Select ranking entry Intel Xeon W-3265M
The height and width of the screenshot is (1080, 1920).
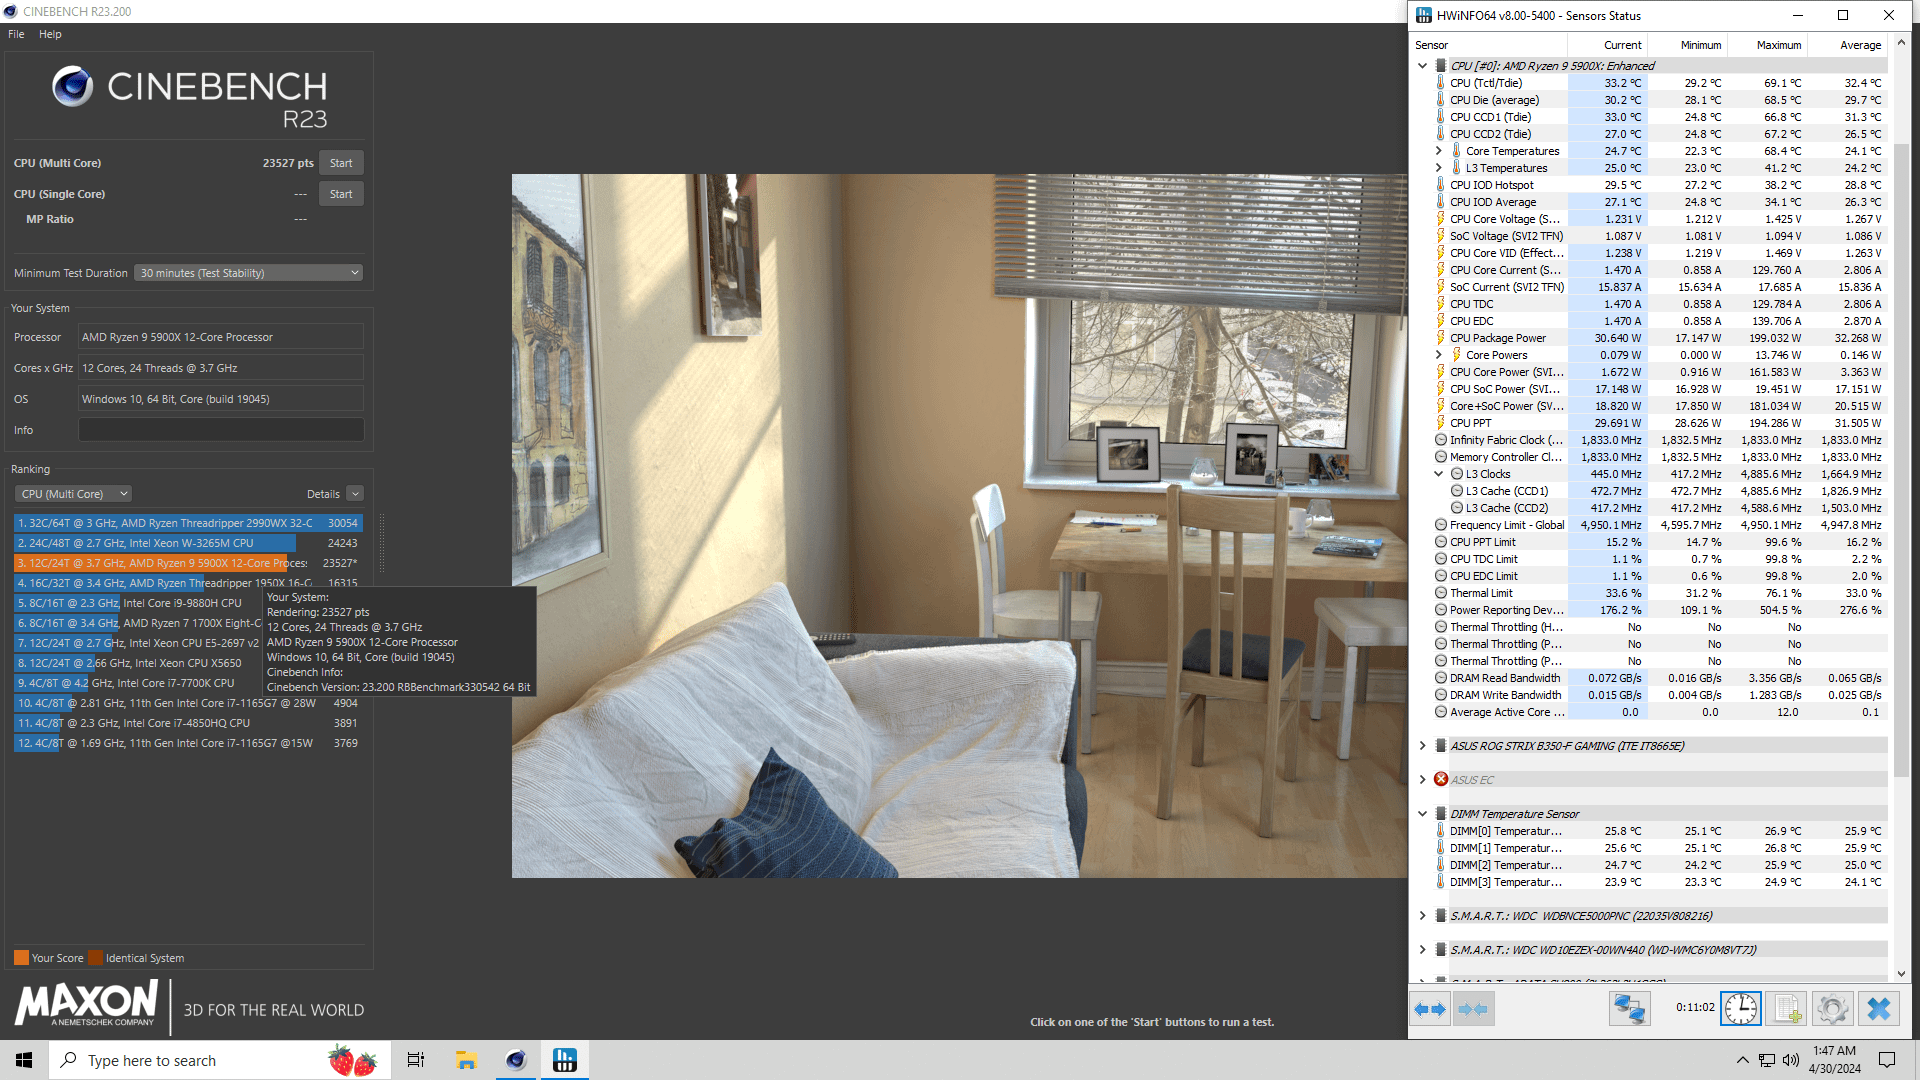[188, 543]
